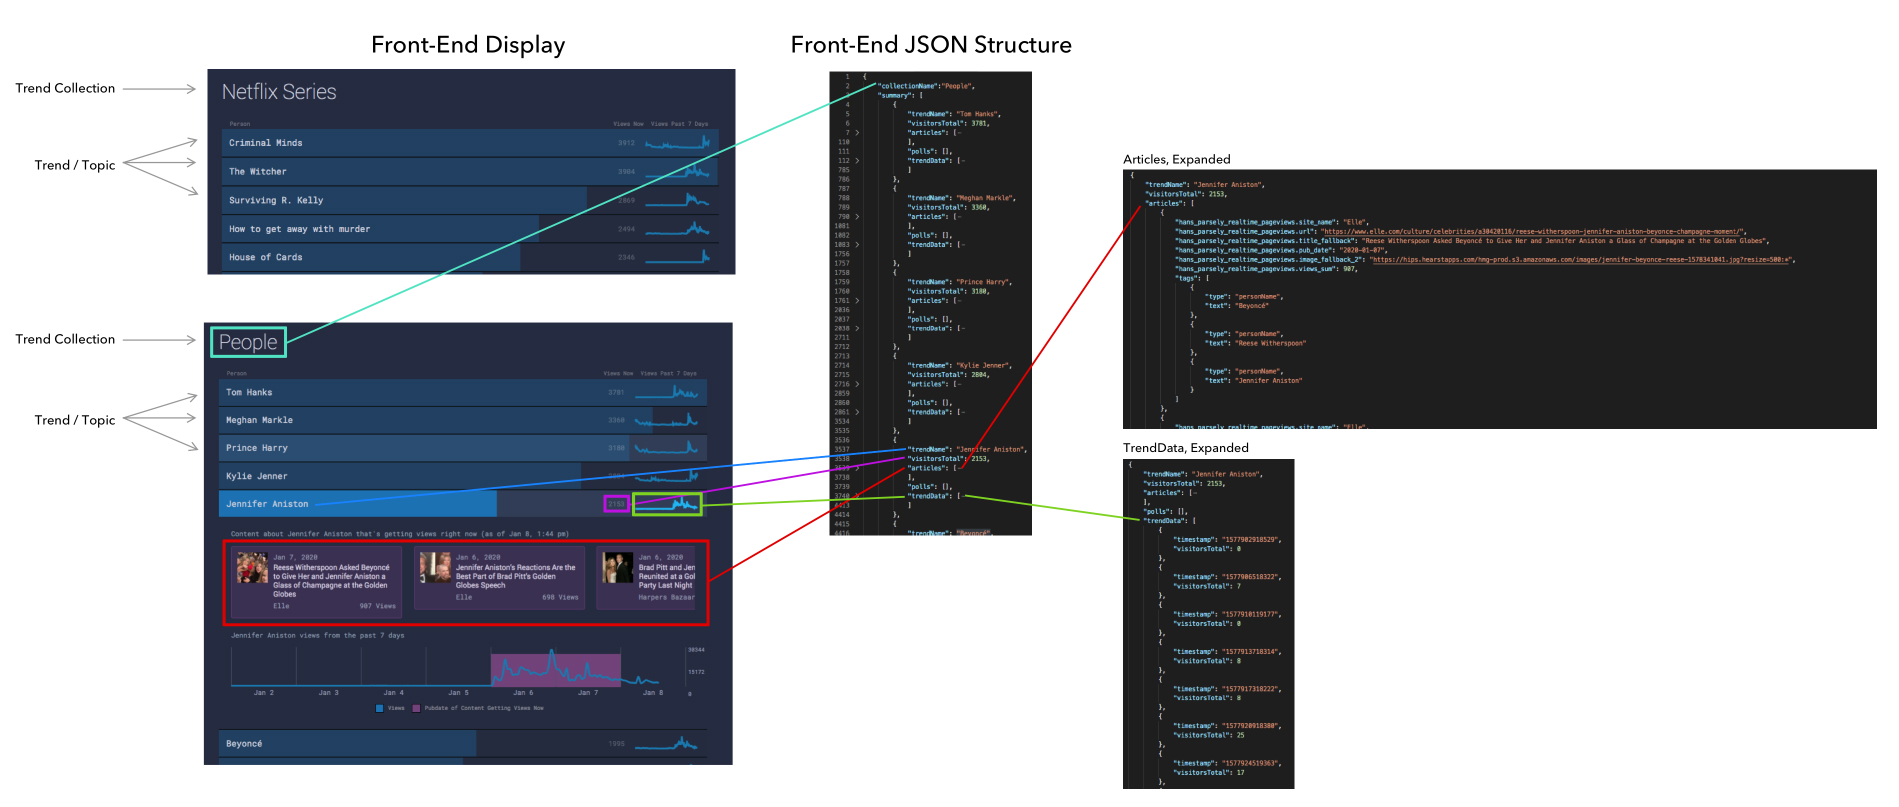Open Reese Witherspoon champagne article thumbnail
Image resolution: width=1899 pixels, height=807 pixels.
coord(252,568)
